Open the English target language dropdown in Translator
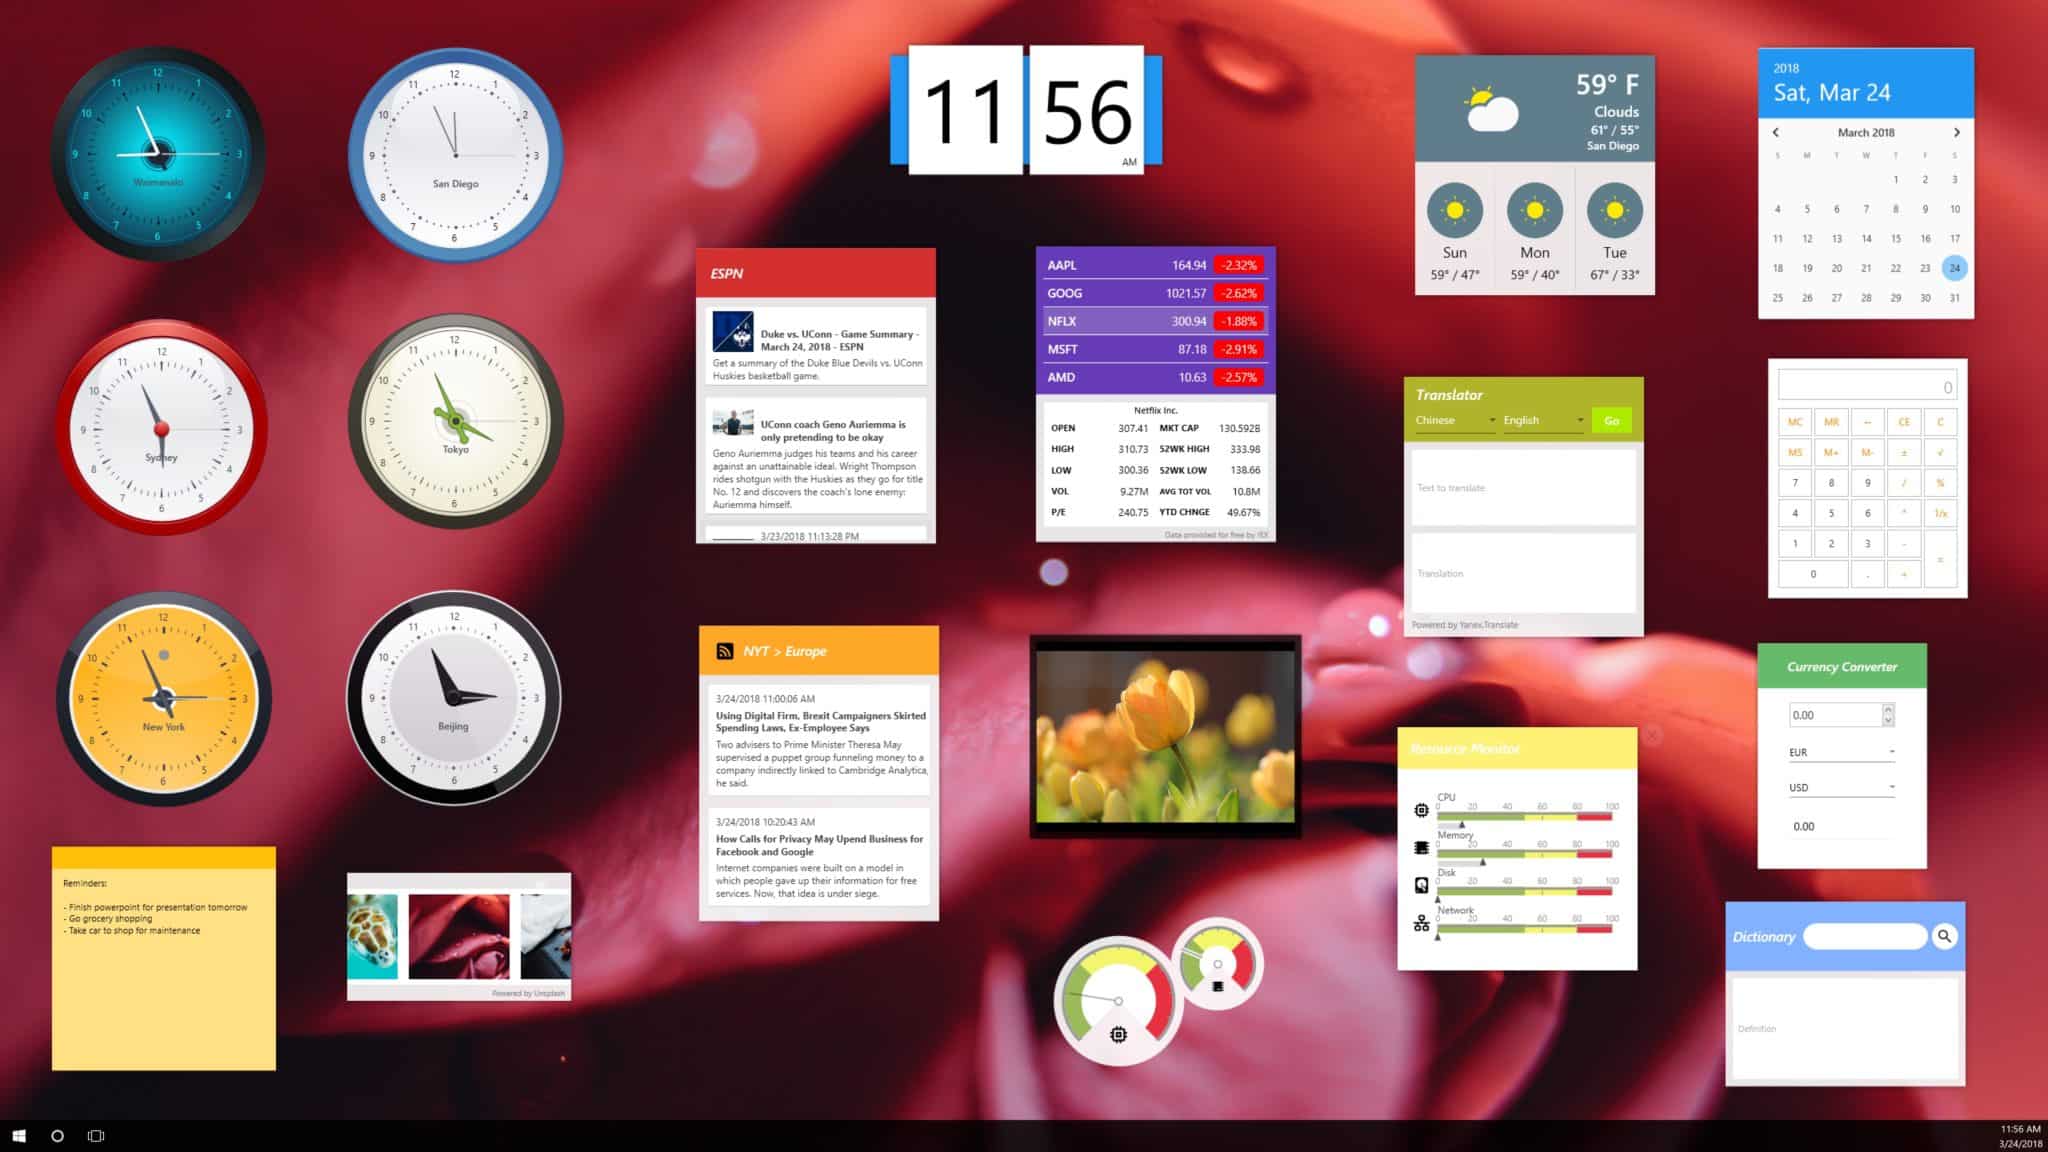Screen dimensions: 2048x1152 [1543, 420]
